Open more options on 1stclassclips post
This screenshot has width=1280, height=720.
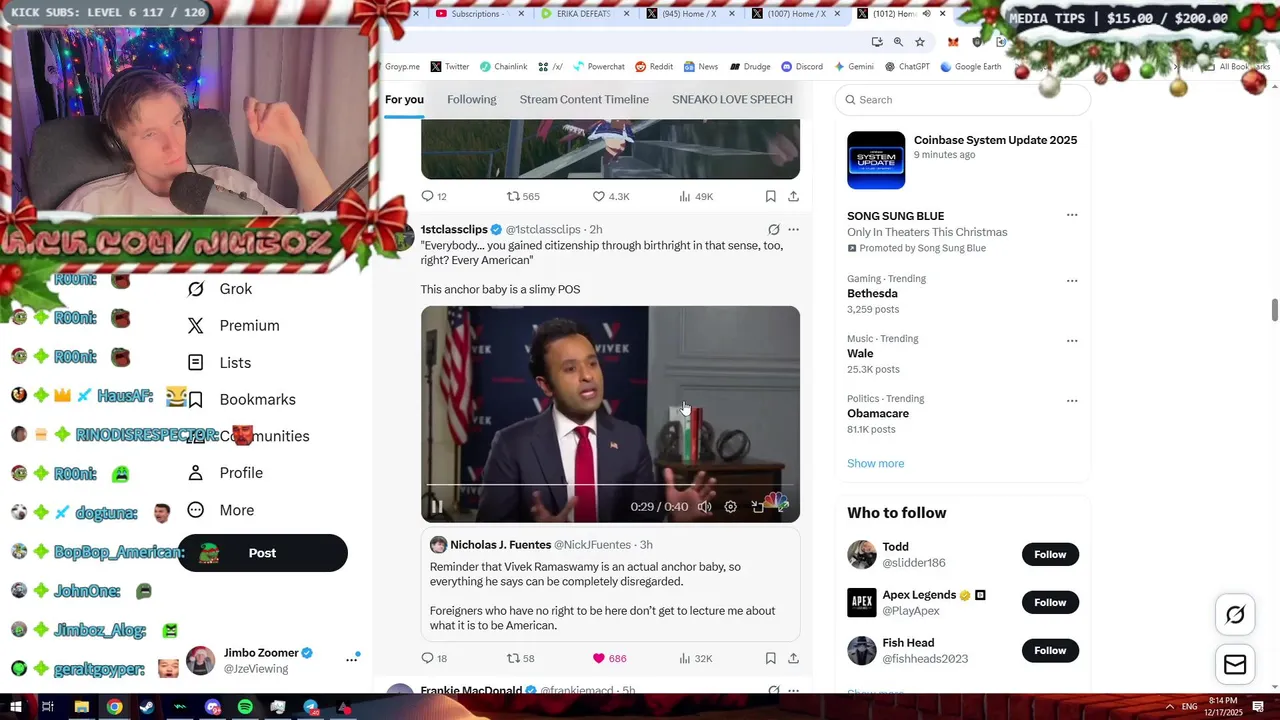[793, 230]
